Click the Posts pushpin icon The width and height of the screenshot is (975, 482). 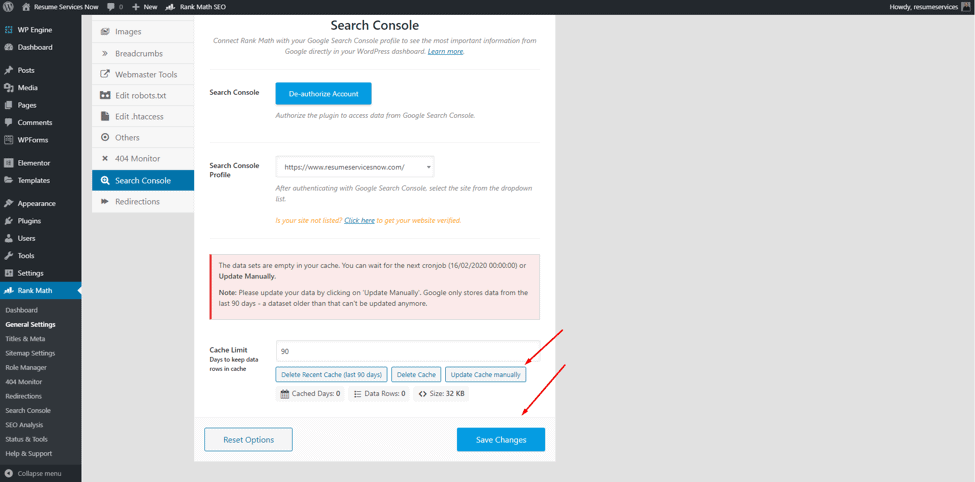pyautogui.click(x=9, y=70)
